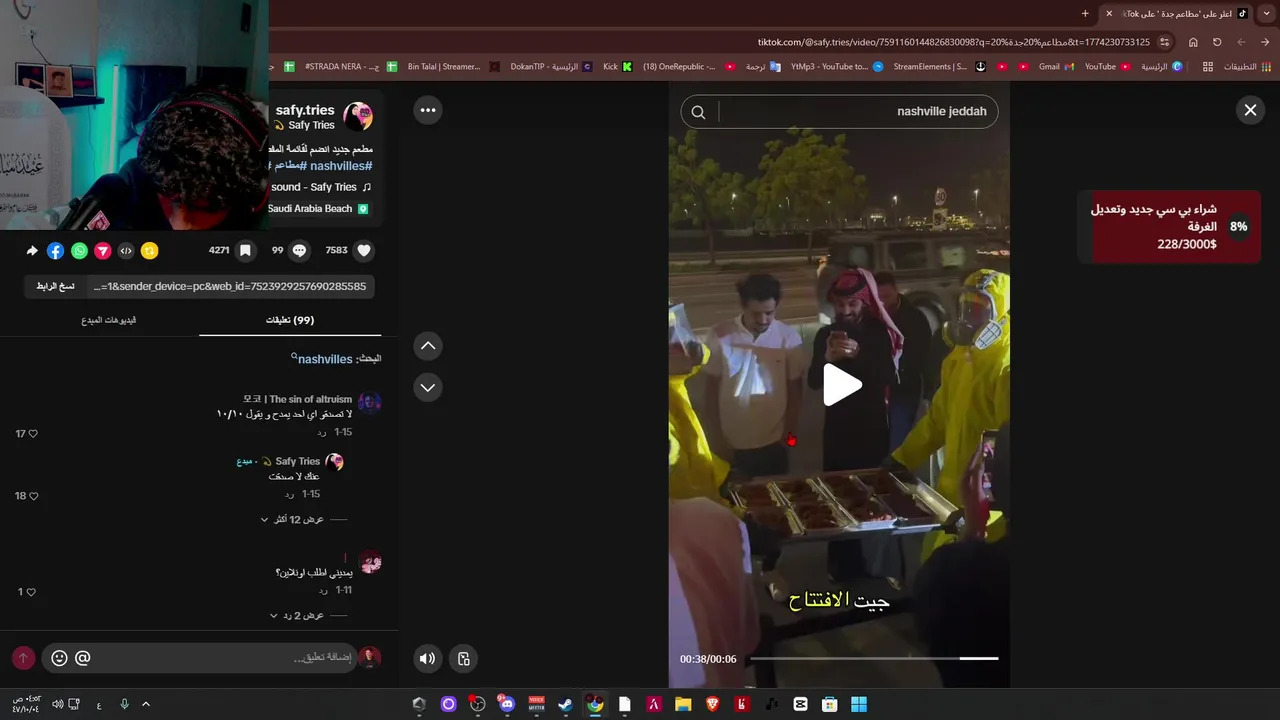Open The sin of altruism commenter avatar
This screenshot has height=720, width=1280.
369,403
